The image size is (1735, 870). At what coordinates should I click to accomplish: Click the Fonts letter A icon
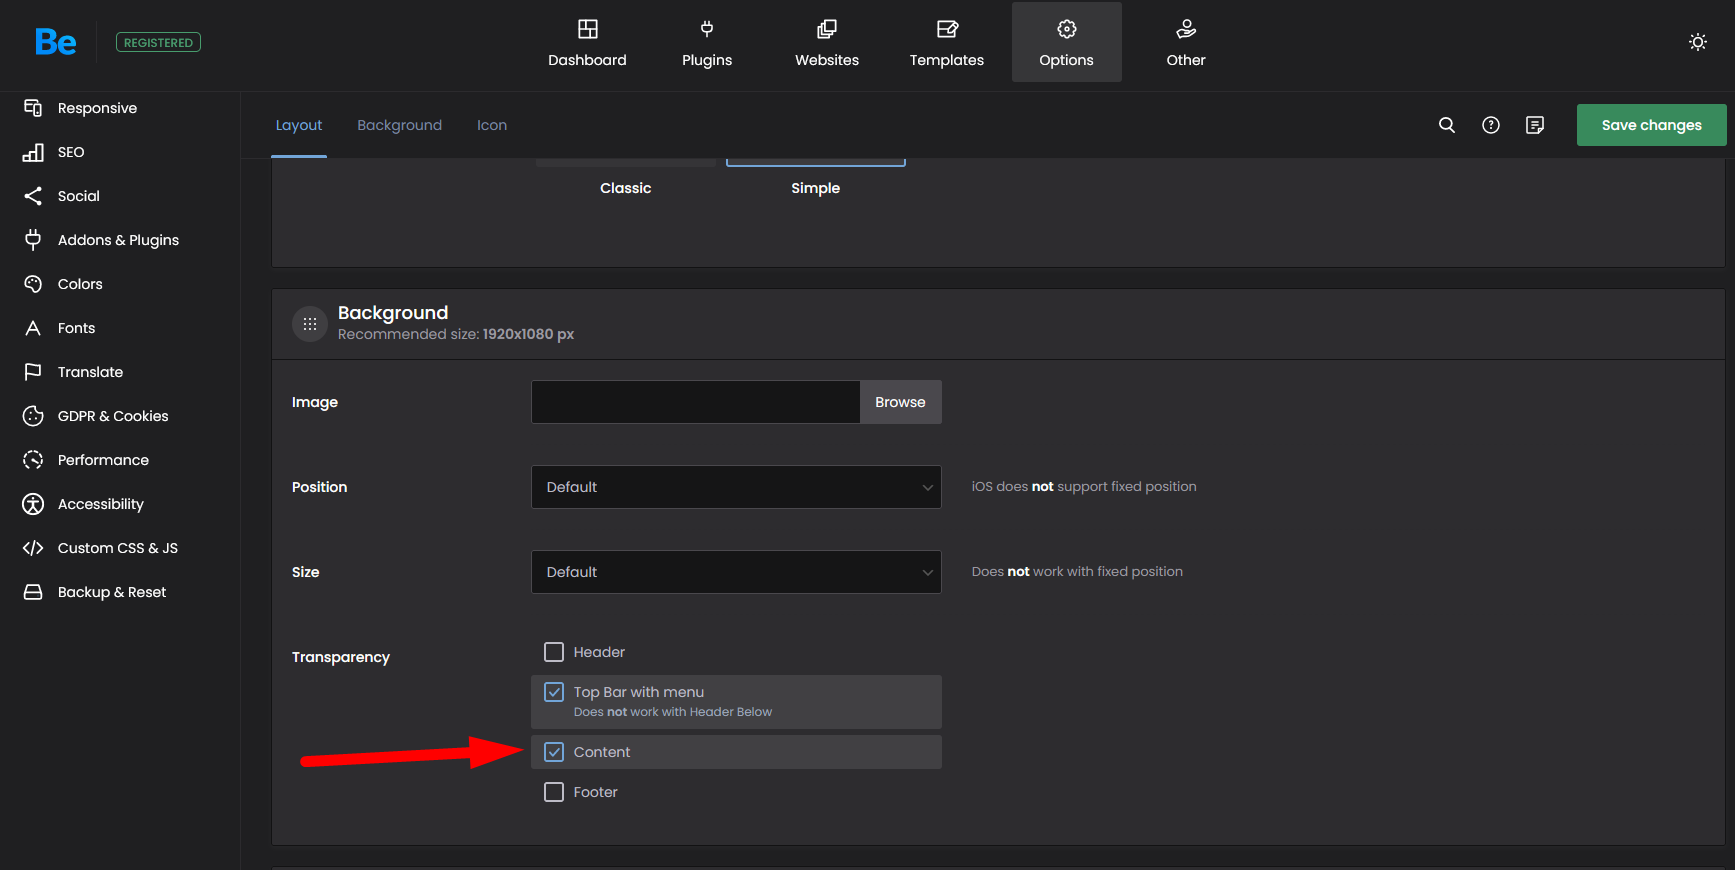[33, 328]
